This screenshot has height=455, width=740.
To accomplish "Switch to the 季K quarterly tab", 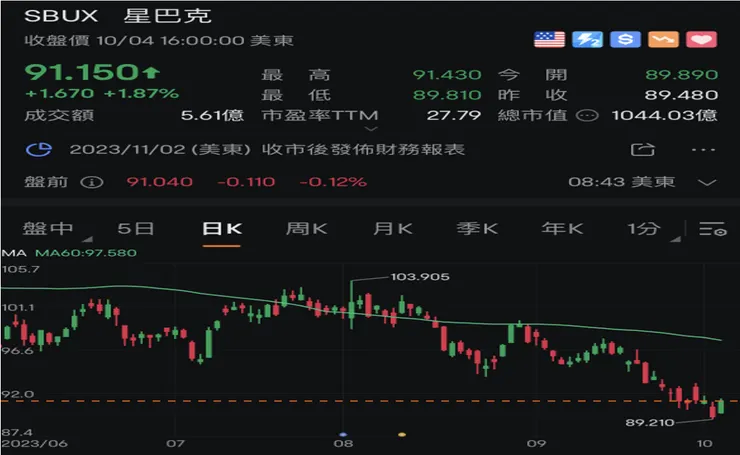I will [477, 229].
